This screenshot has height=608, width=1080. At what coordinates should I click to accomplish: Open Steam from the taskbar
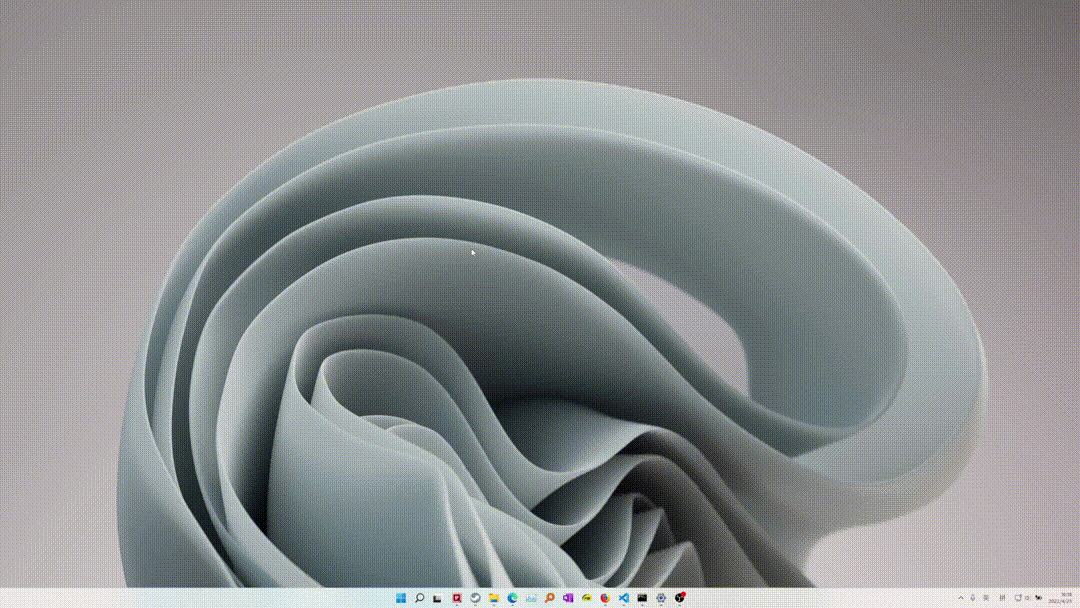coord(475,598)
